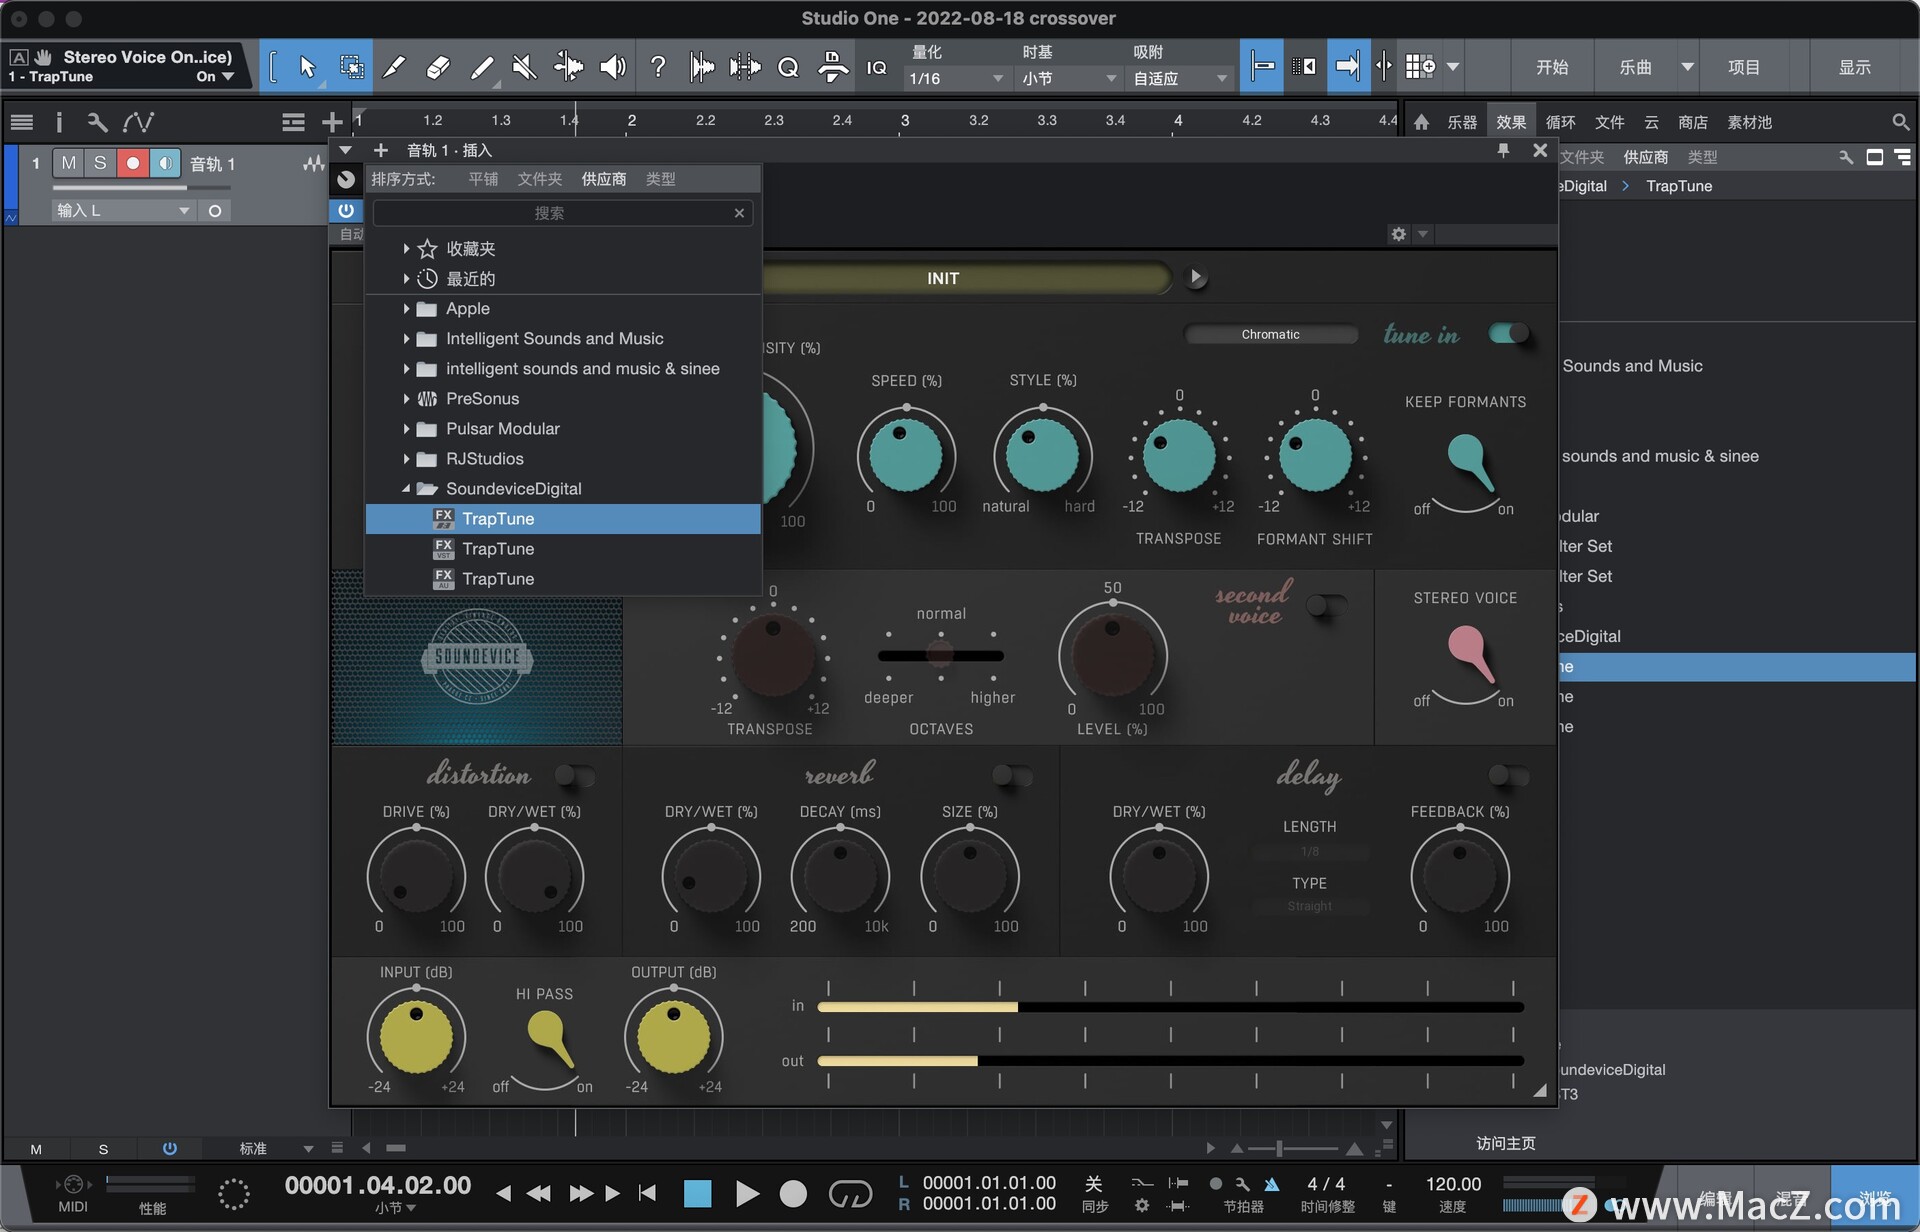The width and height of the screenshot is (1920, 1232).
Task: Select the highlighted TrapTune plugin entry
Action: (x=563, y=518)
